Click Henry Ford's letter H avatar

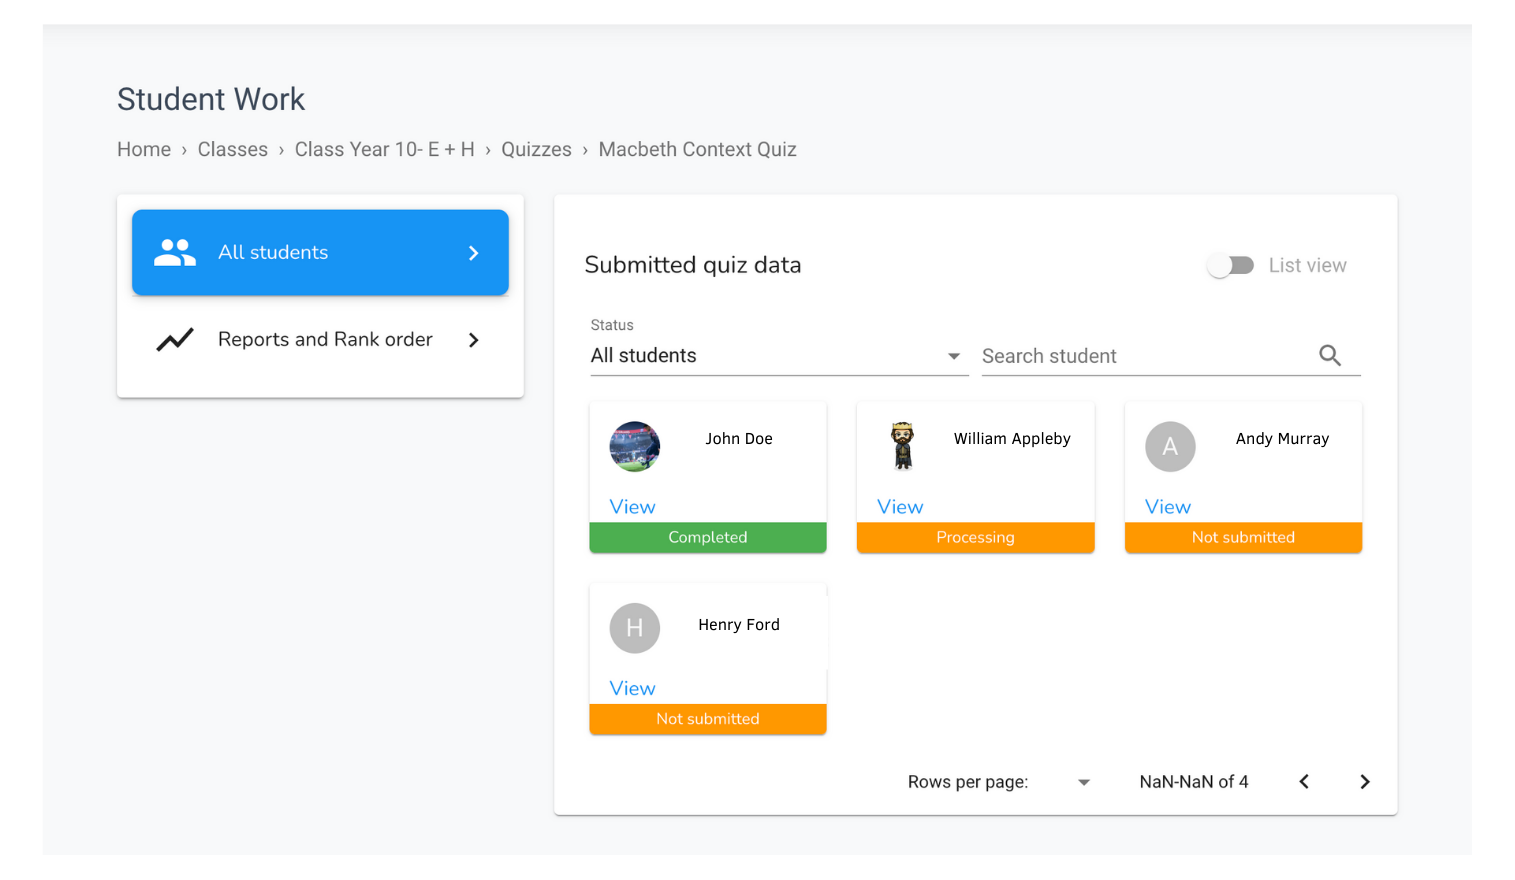click(x=635, y=628)
